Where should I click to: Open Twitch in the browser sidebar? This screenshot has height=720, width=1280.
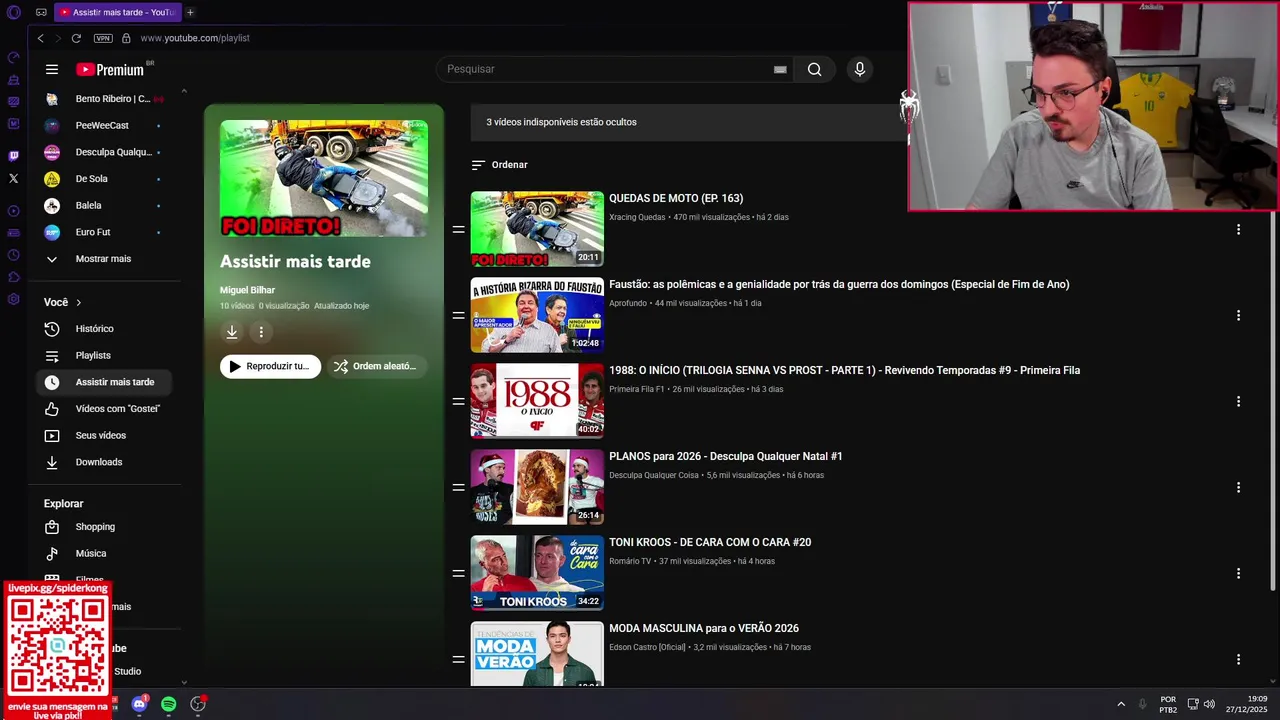[13, 156]
